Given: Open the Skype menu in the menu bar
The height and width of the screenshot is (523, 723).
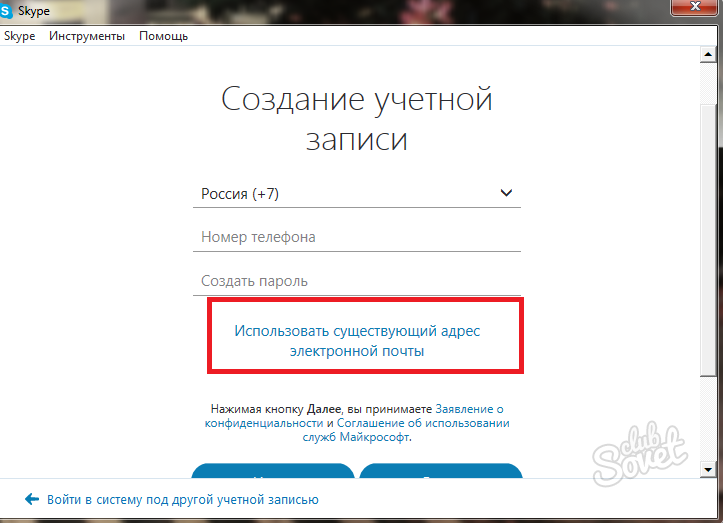Looking at the screenshot, I should 19,36.
